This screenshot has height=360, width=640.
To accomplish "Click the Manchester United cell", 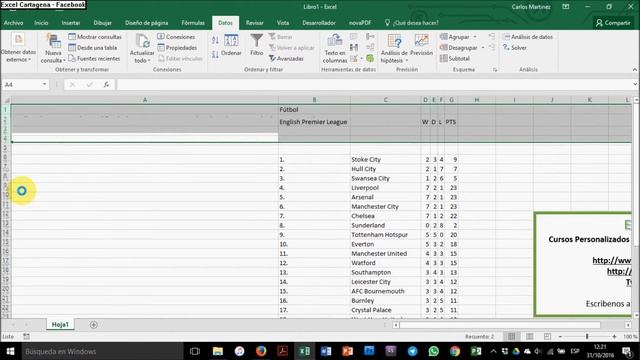I will click(385, 253).
